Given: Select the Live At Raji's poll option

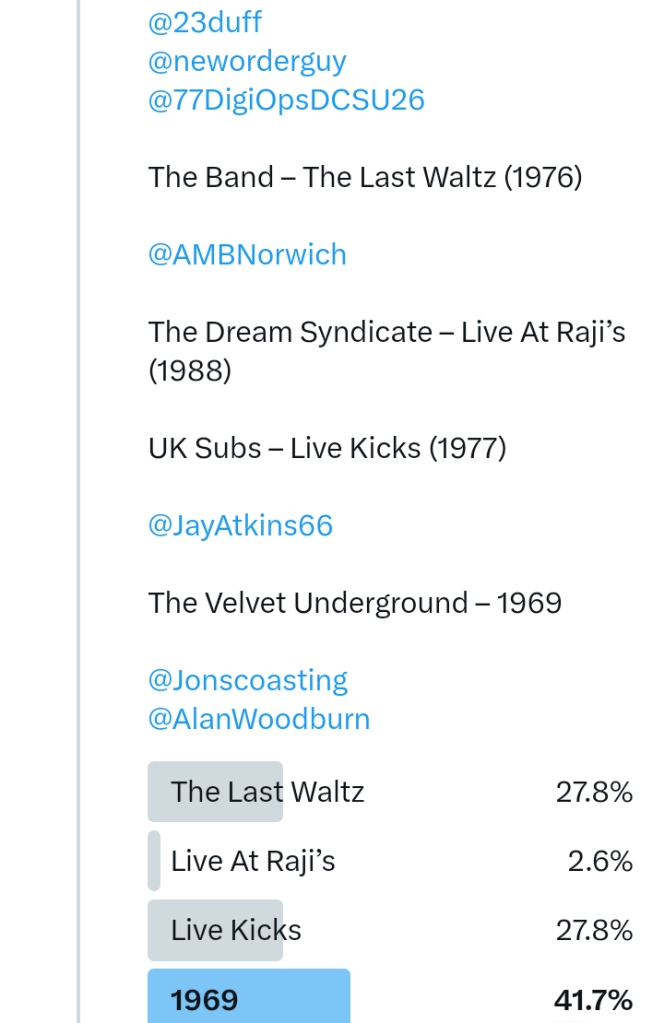Looking at the screenshot, I should 253,861.
